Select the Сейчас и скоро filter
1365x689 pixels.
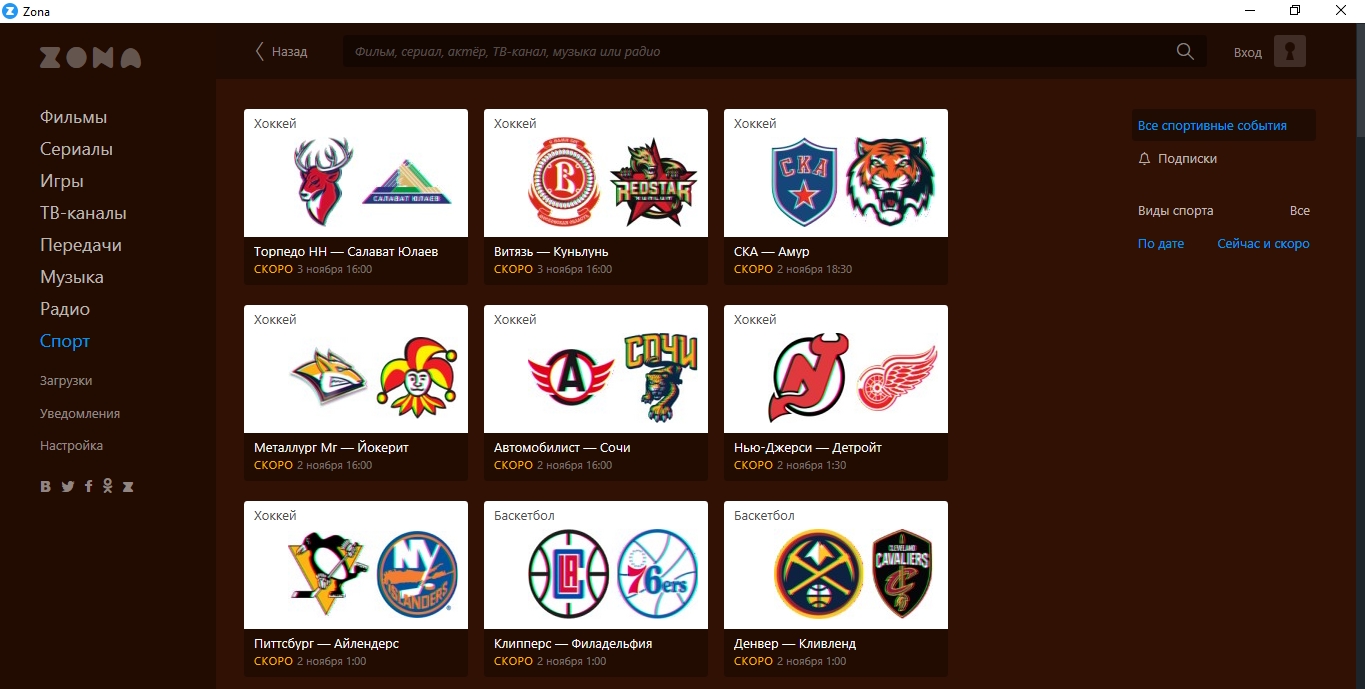(x=1263, y=244)
